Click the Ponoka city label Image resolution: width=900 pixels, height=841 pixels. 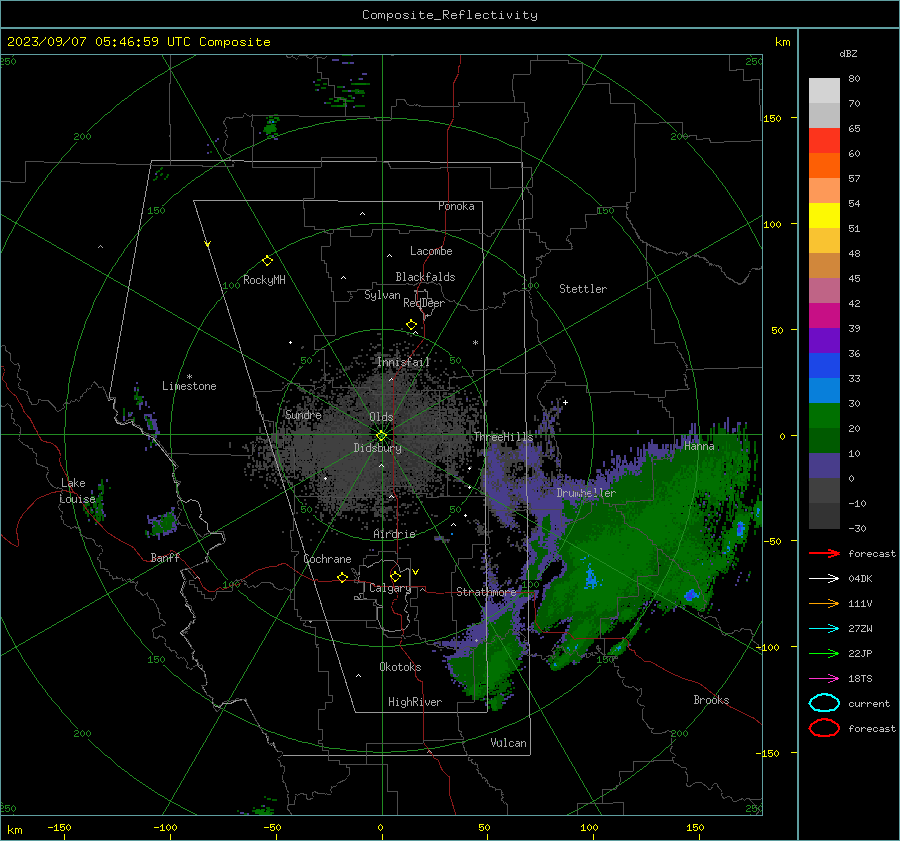pos(456,206)
